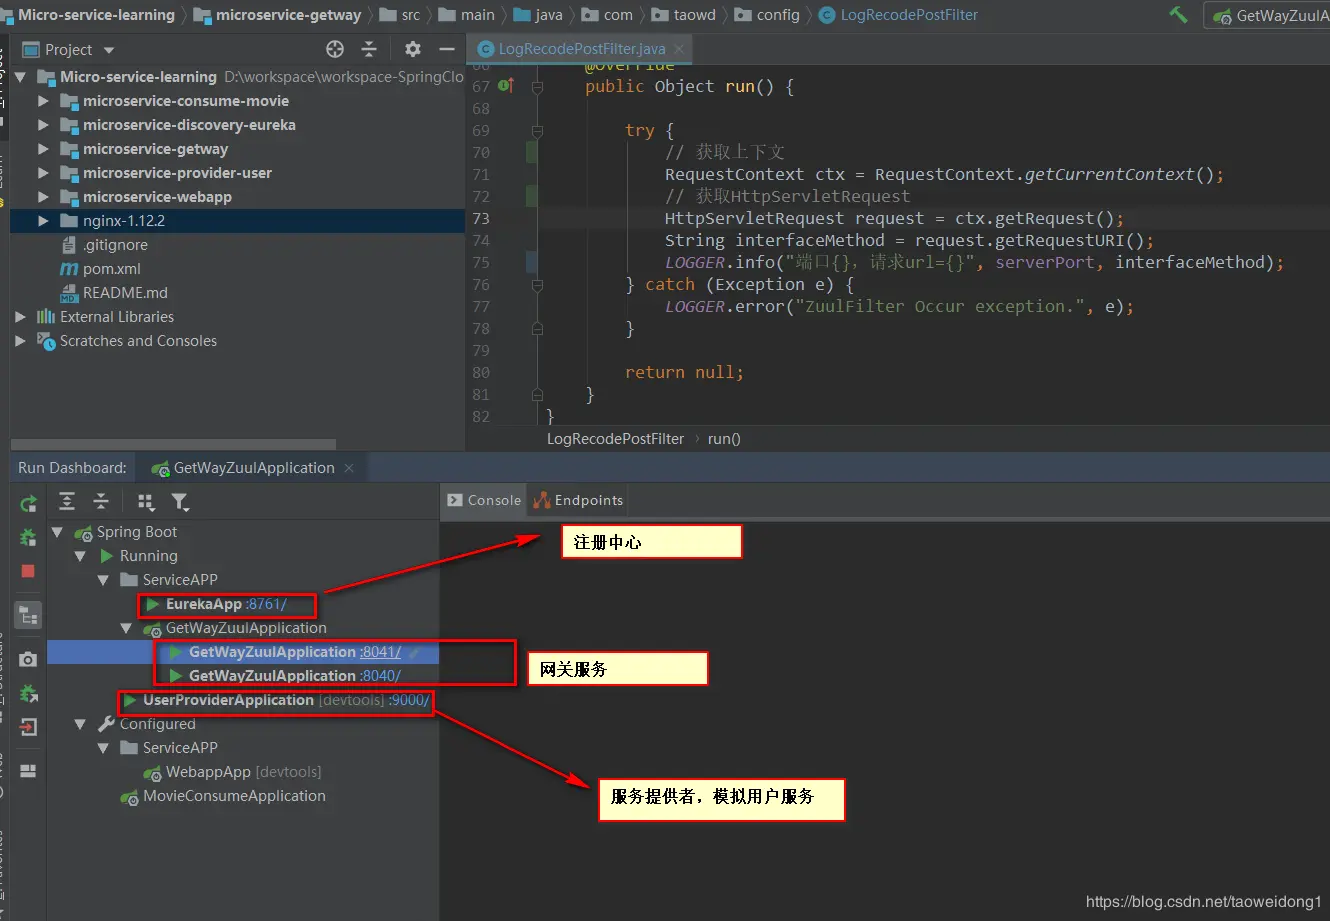Collapse all nodes in Run Dashboard toolbar

tap(101, 501)
